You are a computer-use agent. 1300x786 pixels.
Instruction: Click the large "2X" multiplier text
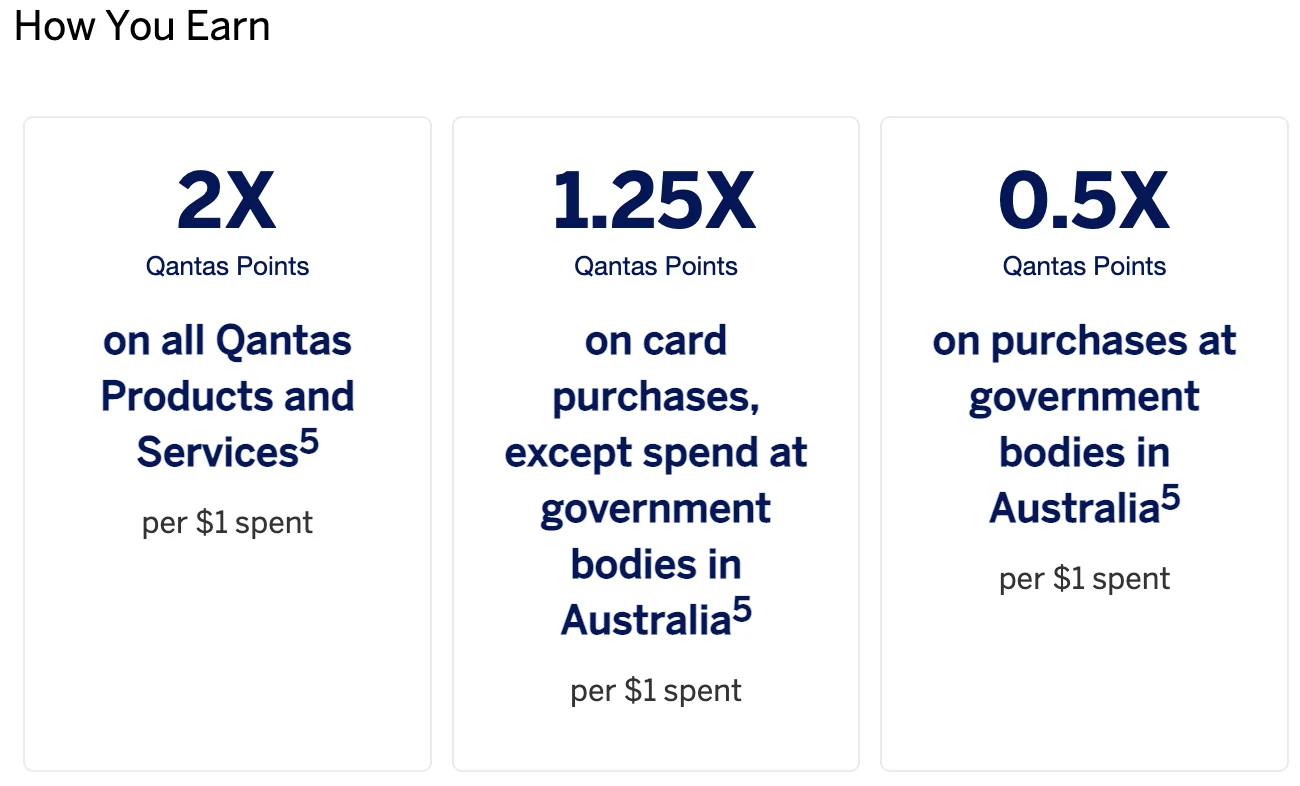pyautogui.click(x=227, y=202)
